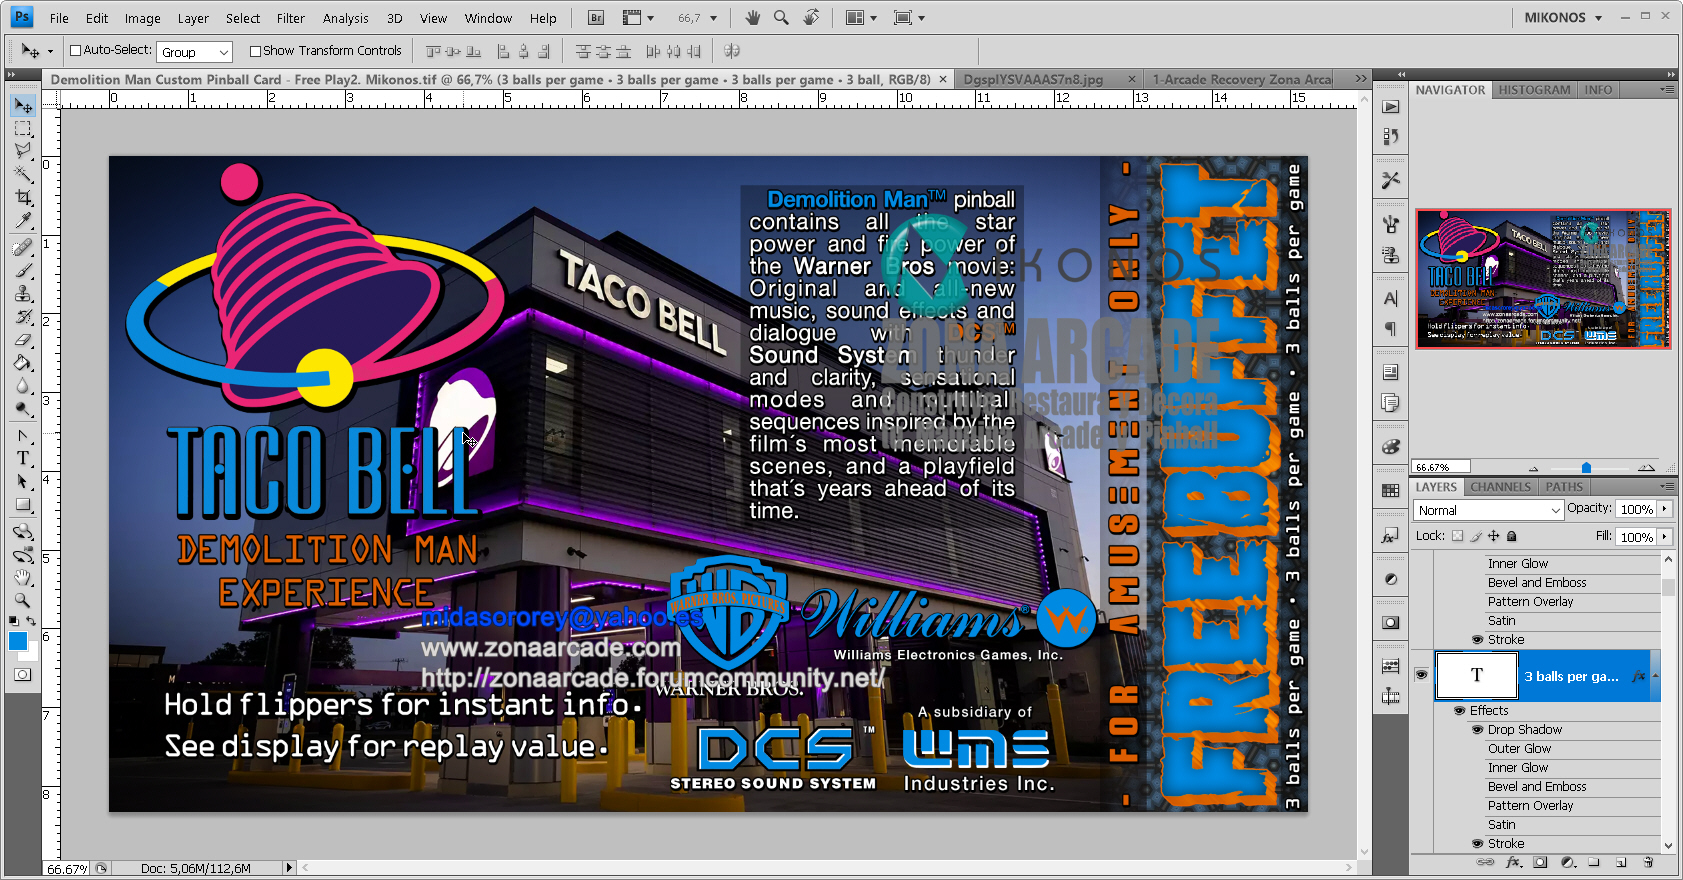Select the Eyedropper tool
The height and width of the screenshot is (880, 1683).
(x=23, y=221)
